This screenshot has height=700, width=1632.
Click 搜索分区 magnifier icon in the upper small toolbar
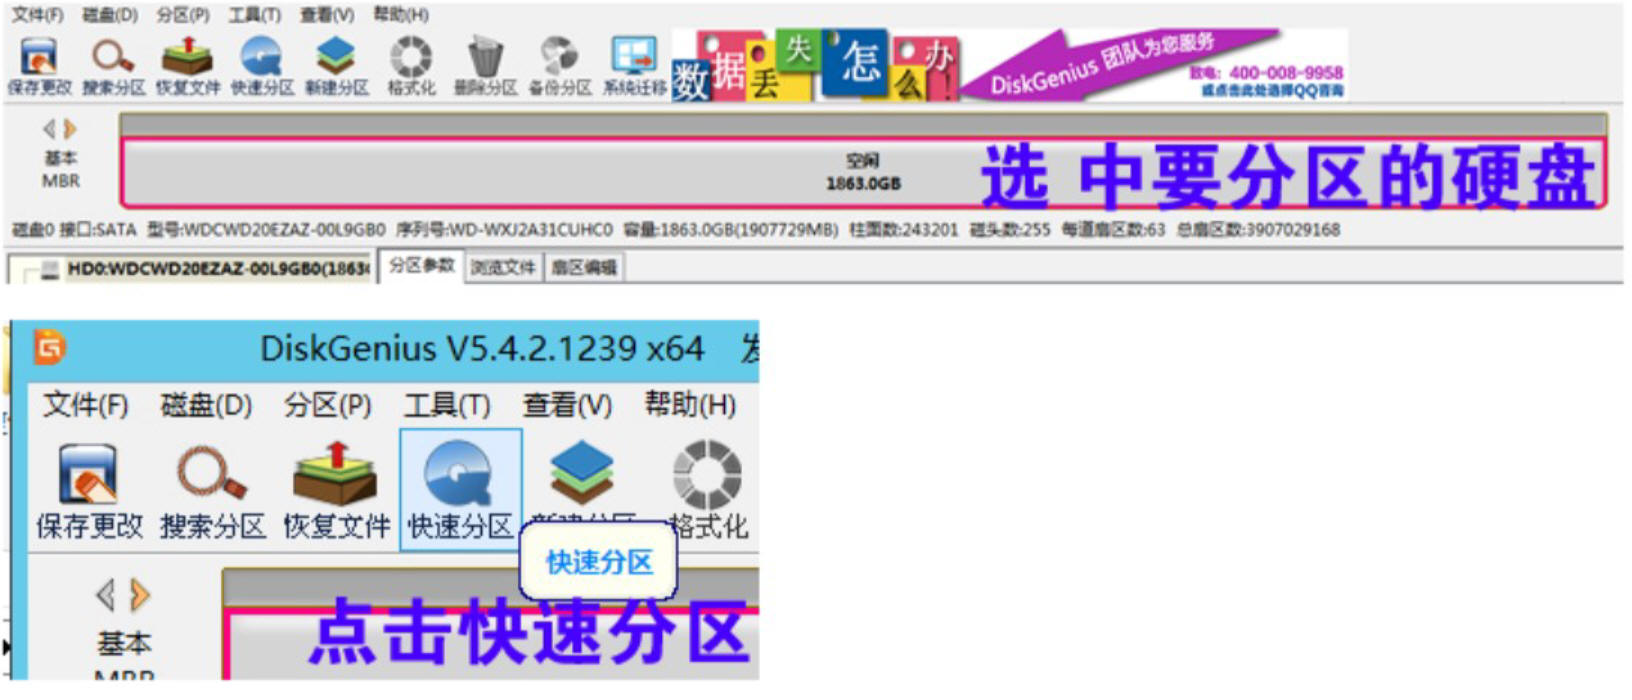pos(113,56)
